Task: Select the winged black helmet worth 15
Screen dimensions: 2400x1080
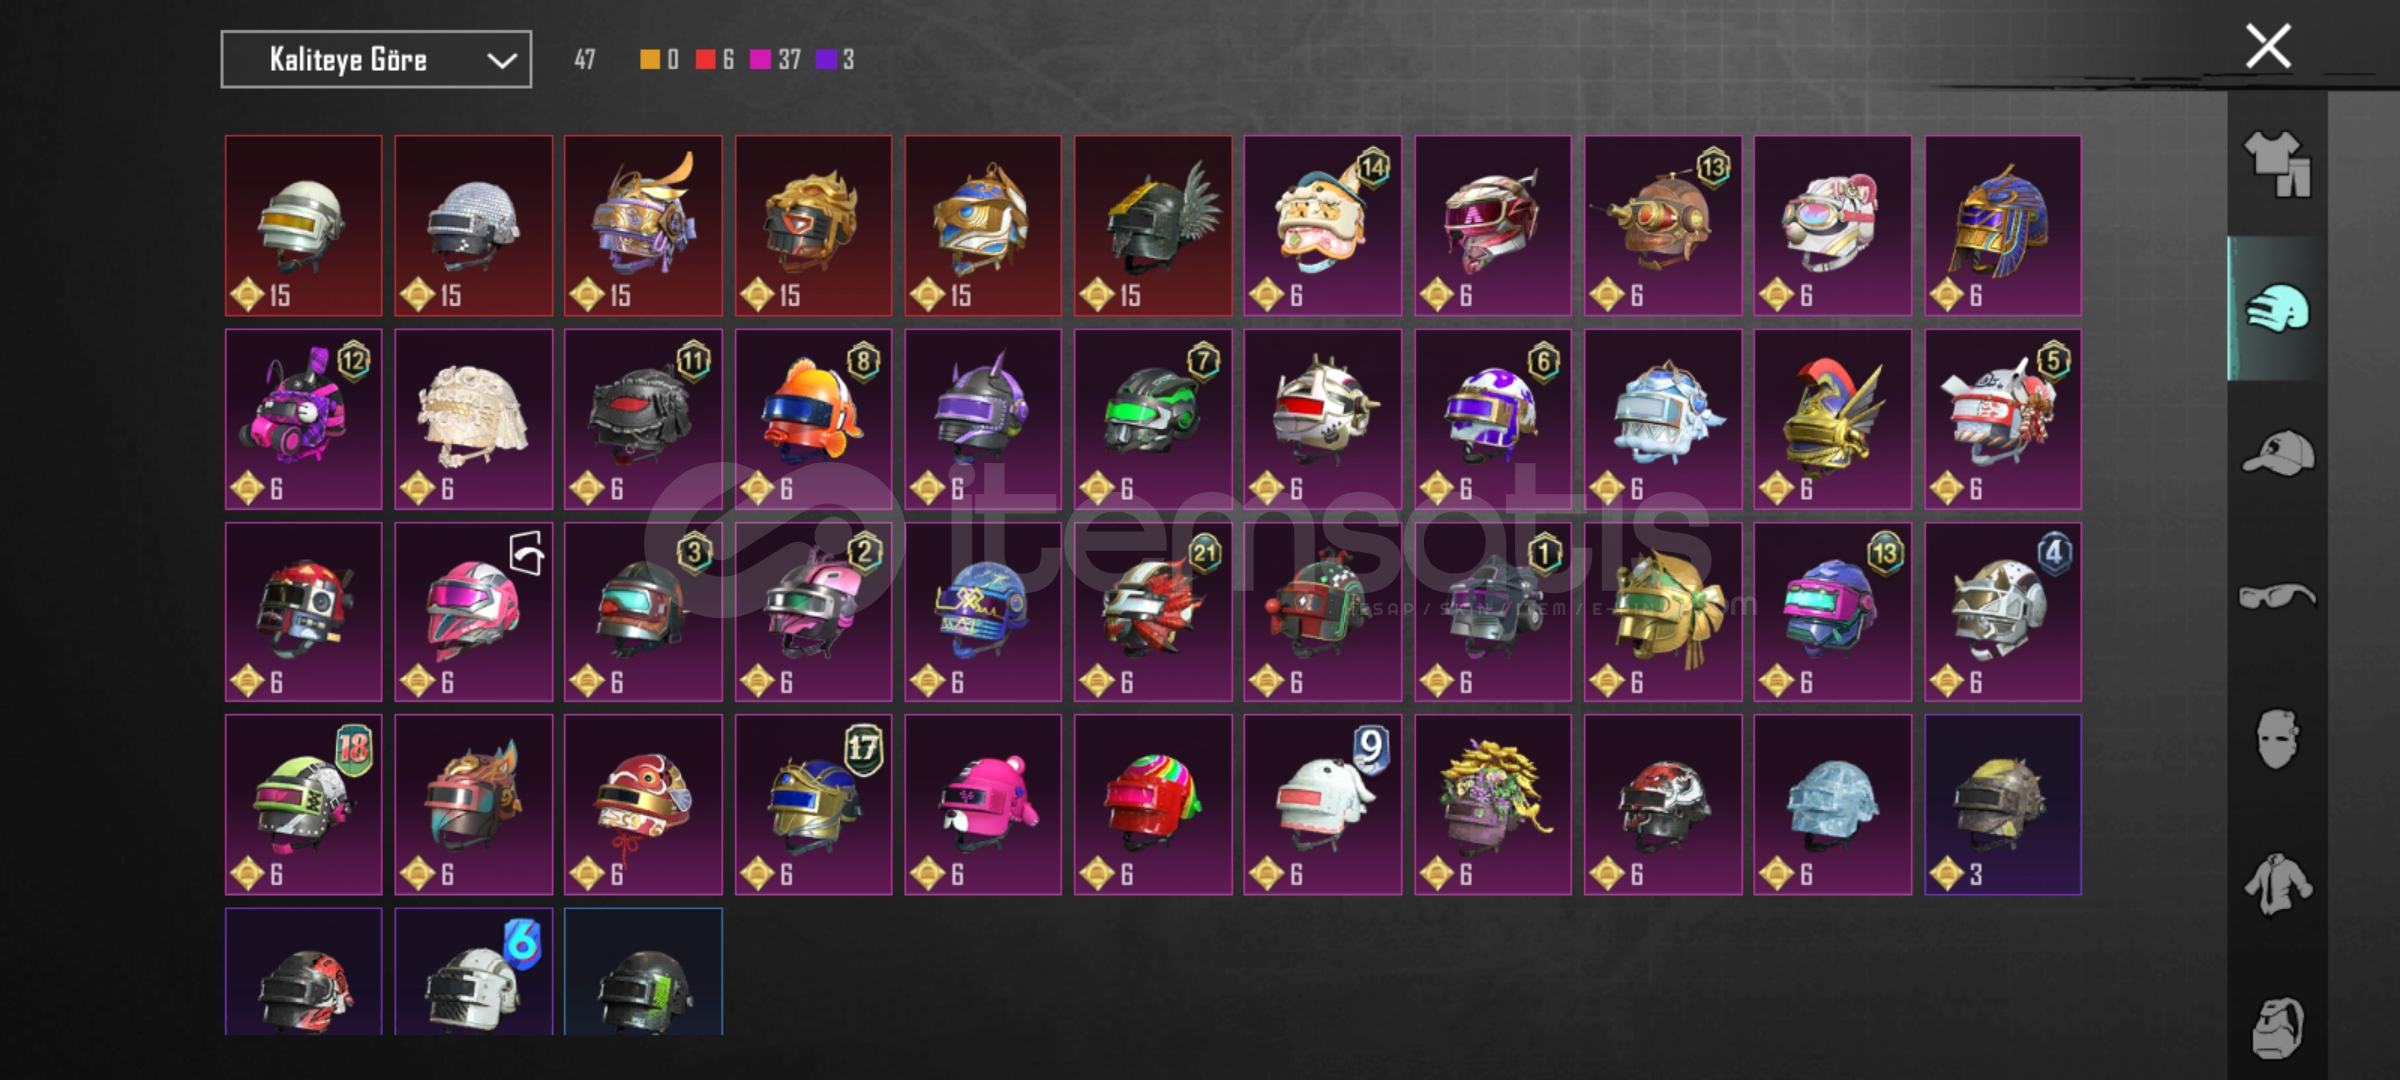Action: tap(1153, 226)
